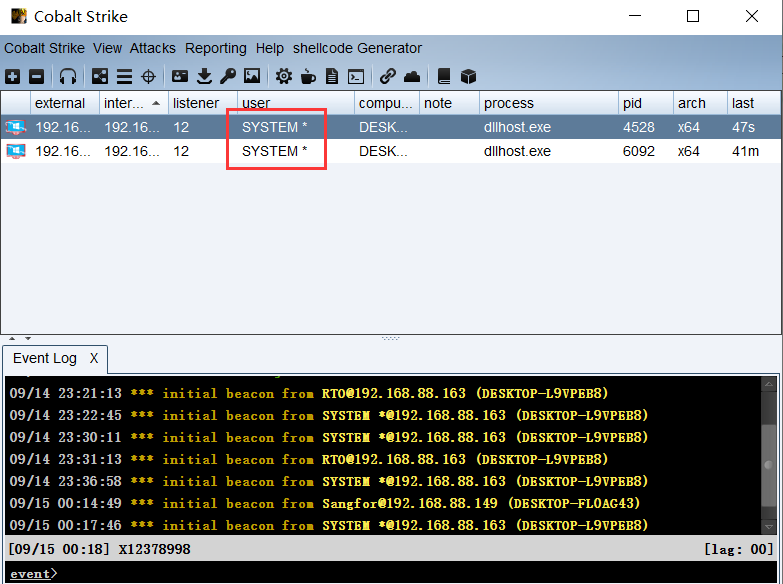Screen dimensions: 783x584
Task: Open the Screenshots picture icon
Action: [x=252, y=76]
